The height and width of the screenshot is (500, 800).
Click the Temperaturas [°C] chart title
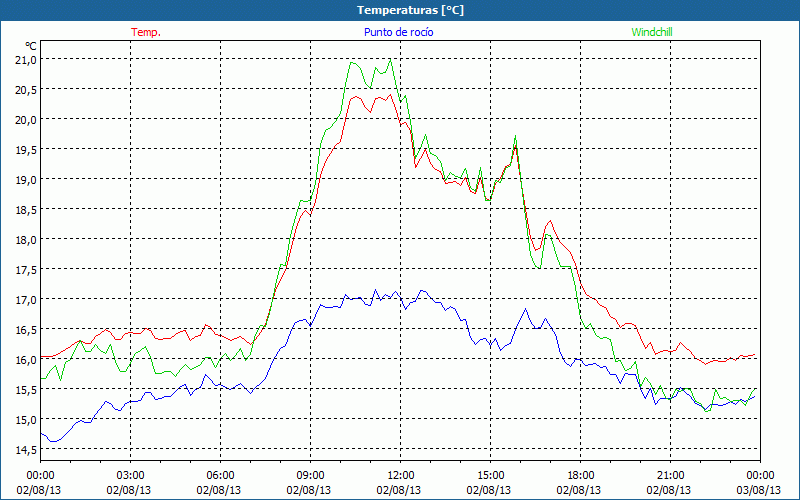410,10
